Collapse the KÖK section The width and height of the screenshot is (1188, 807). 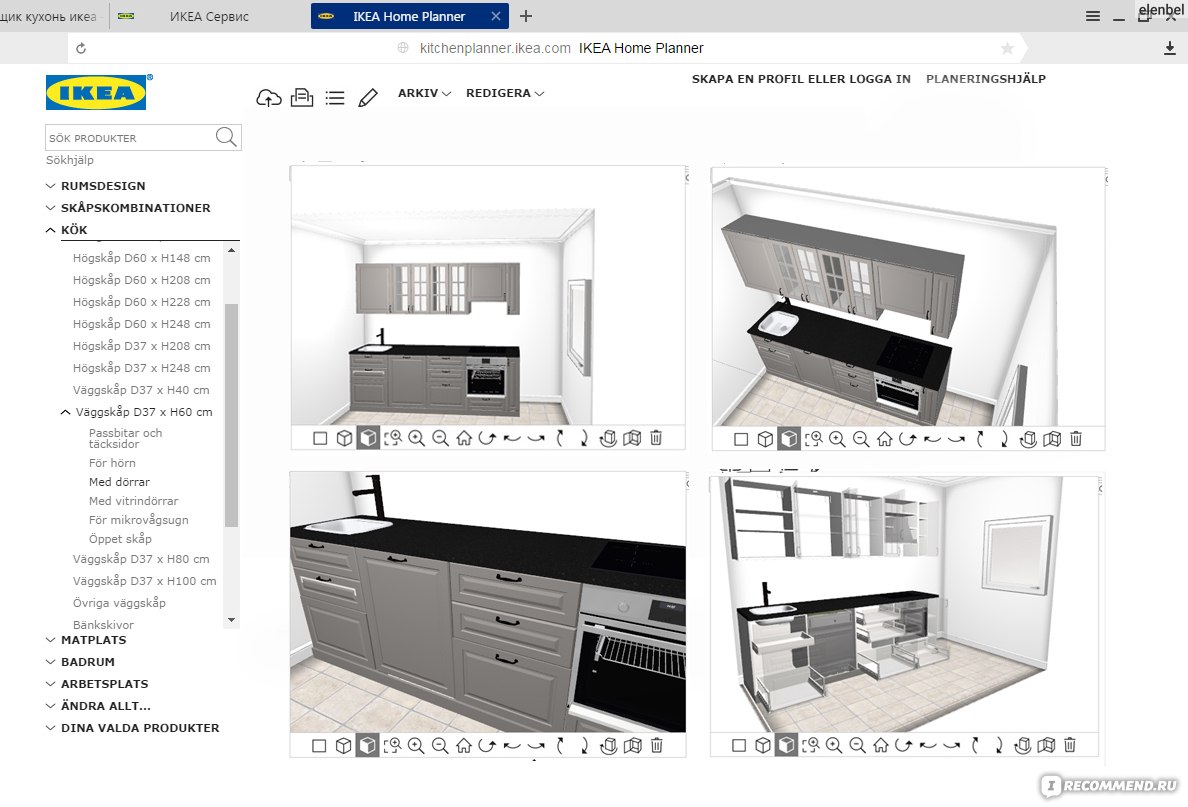(x=67, y=230)
